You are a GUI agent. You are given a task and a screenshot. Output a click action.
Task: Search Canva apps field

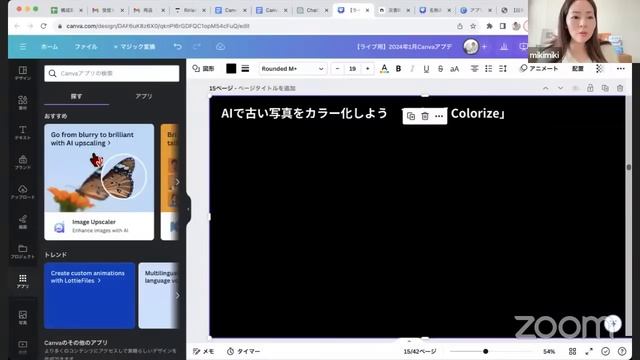pyautogui.click(x=112, y=73)
